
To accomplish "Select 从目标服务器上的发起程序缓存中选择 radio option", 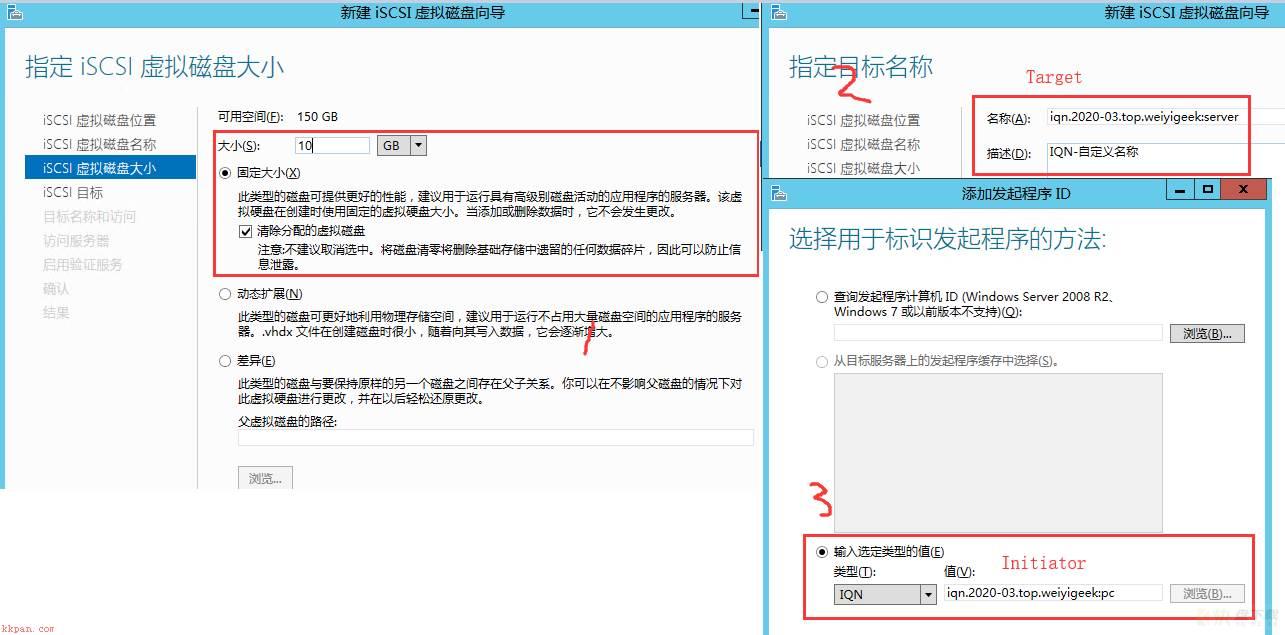I will (822, 361).
